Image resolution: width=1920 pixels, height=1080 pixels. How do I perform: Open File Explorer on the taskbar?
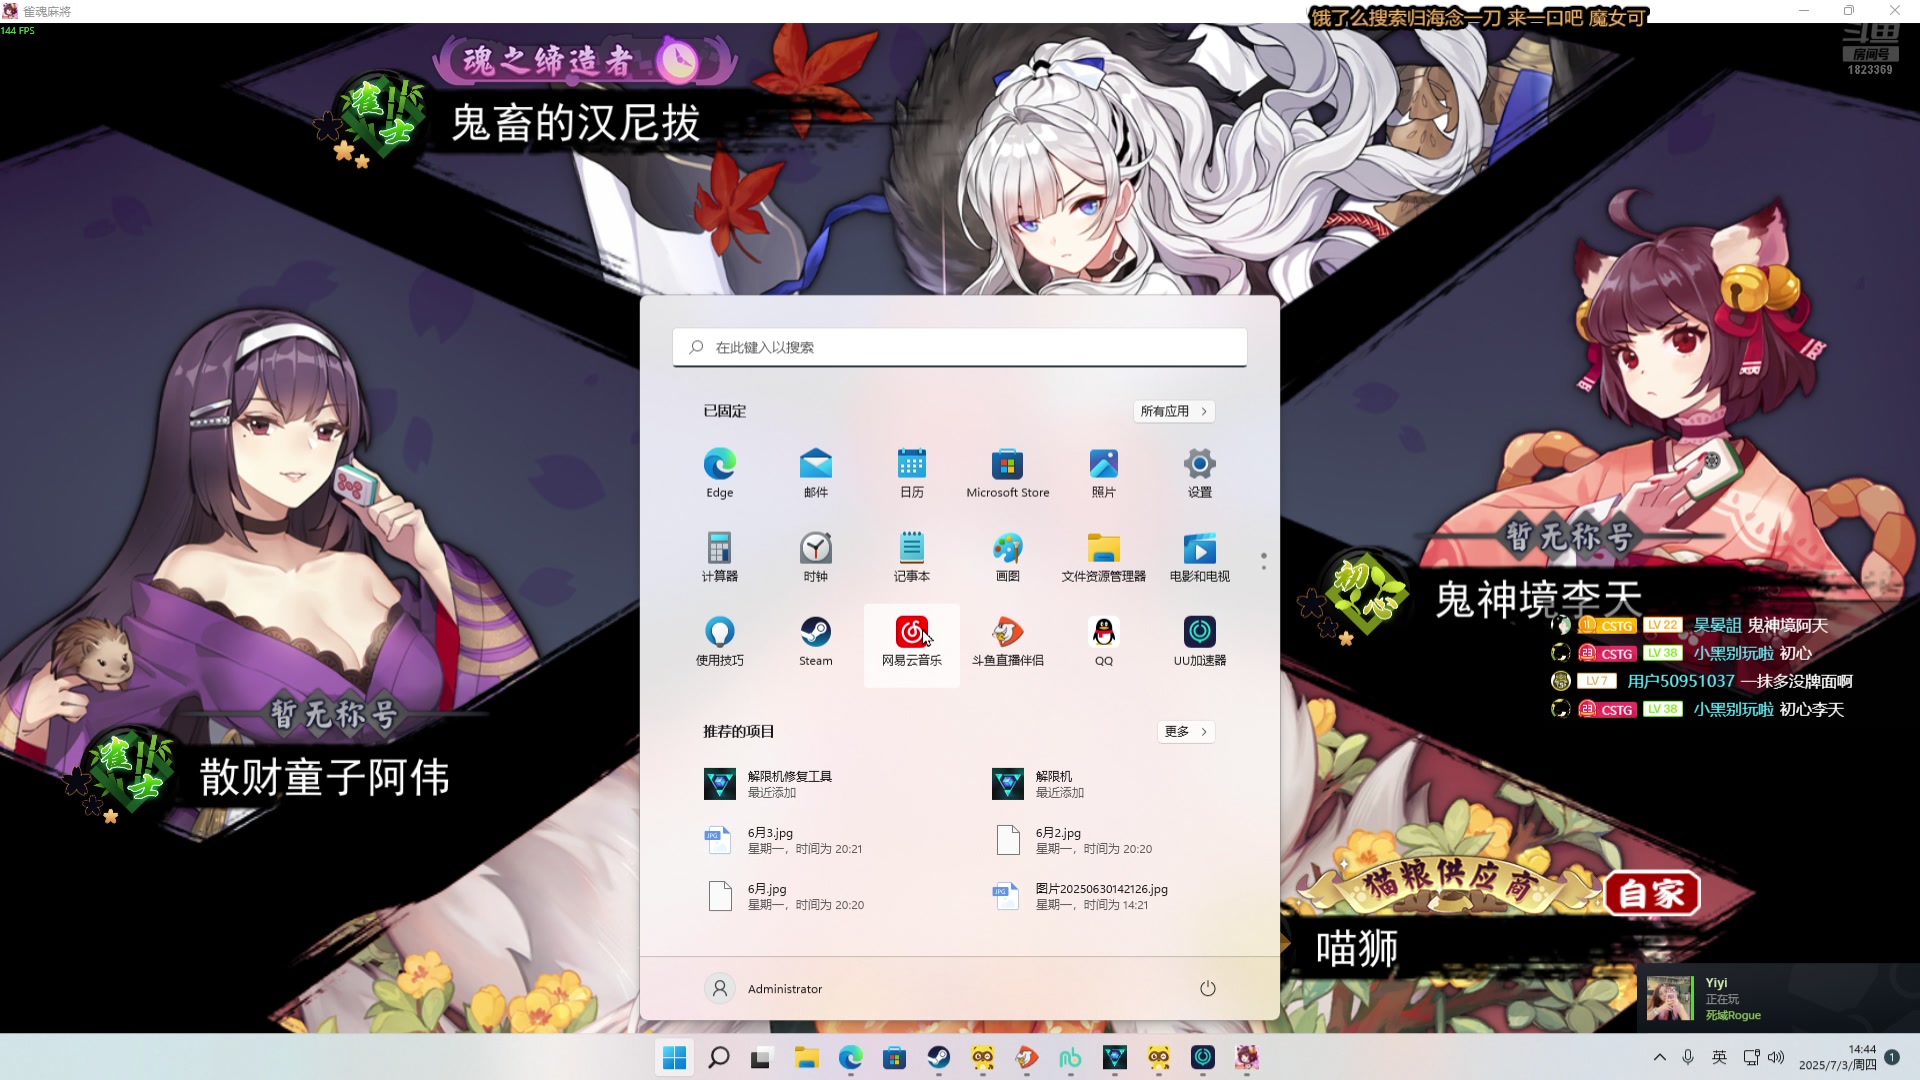coord(806,1057)
